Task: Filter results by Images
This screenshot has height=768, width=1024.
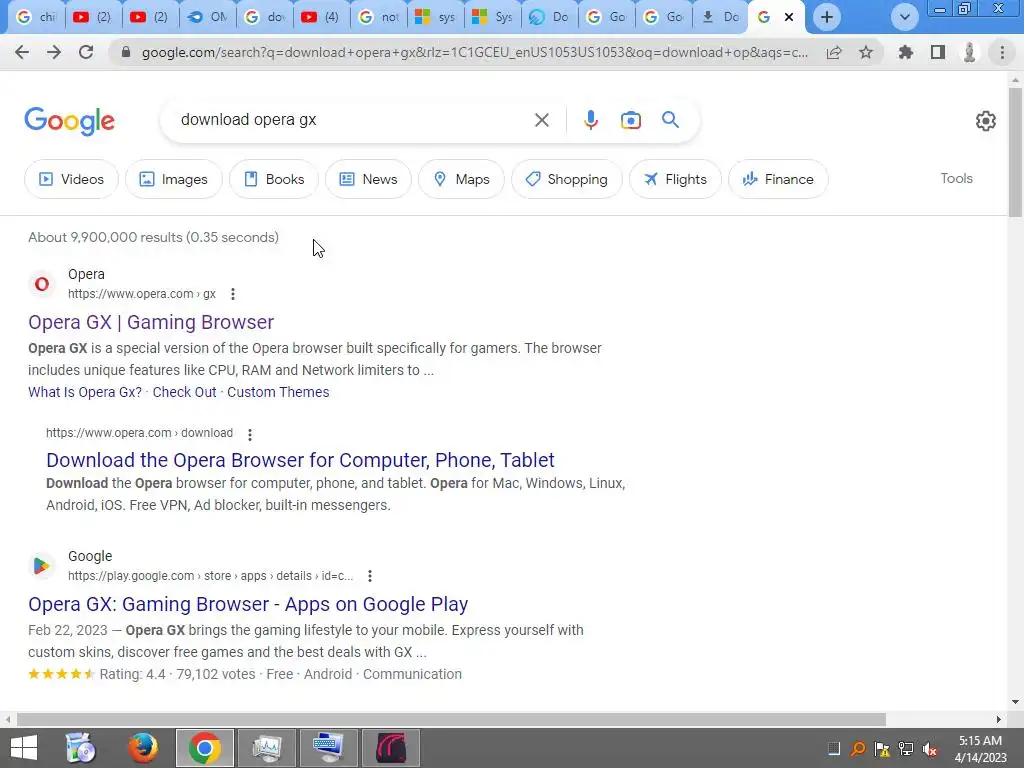Action: coord(174,179)
